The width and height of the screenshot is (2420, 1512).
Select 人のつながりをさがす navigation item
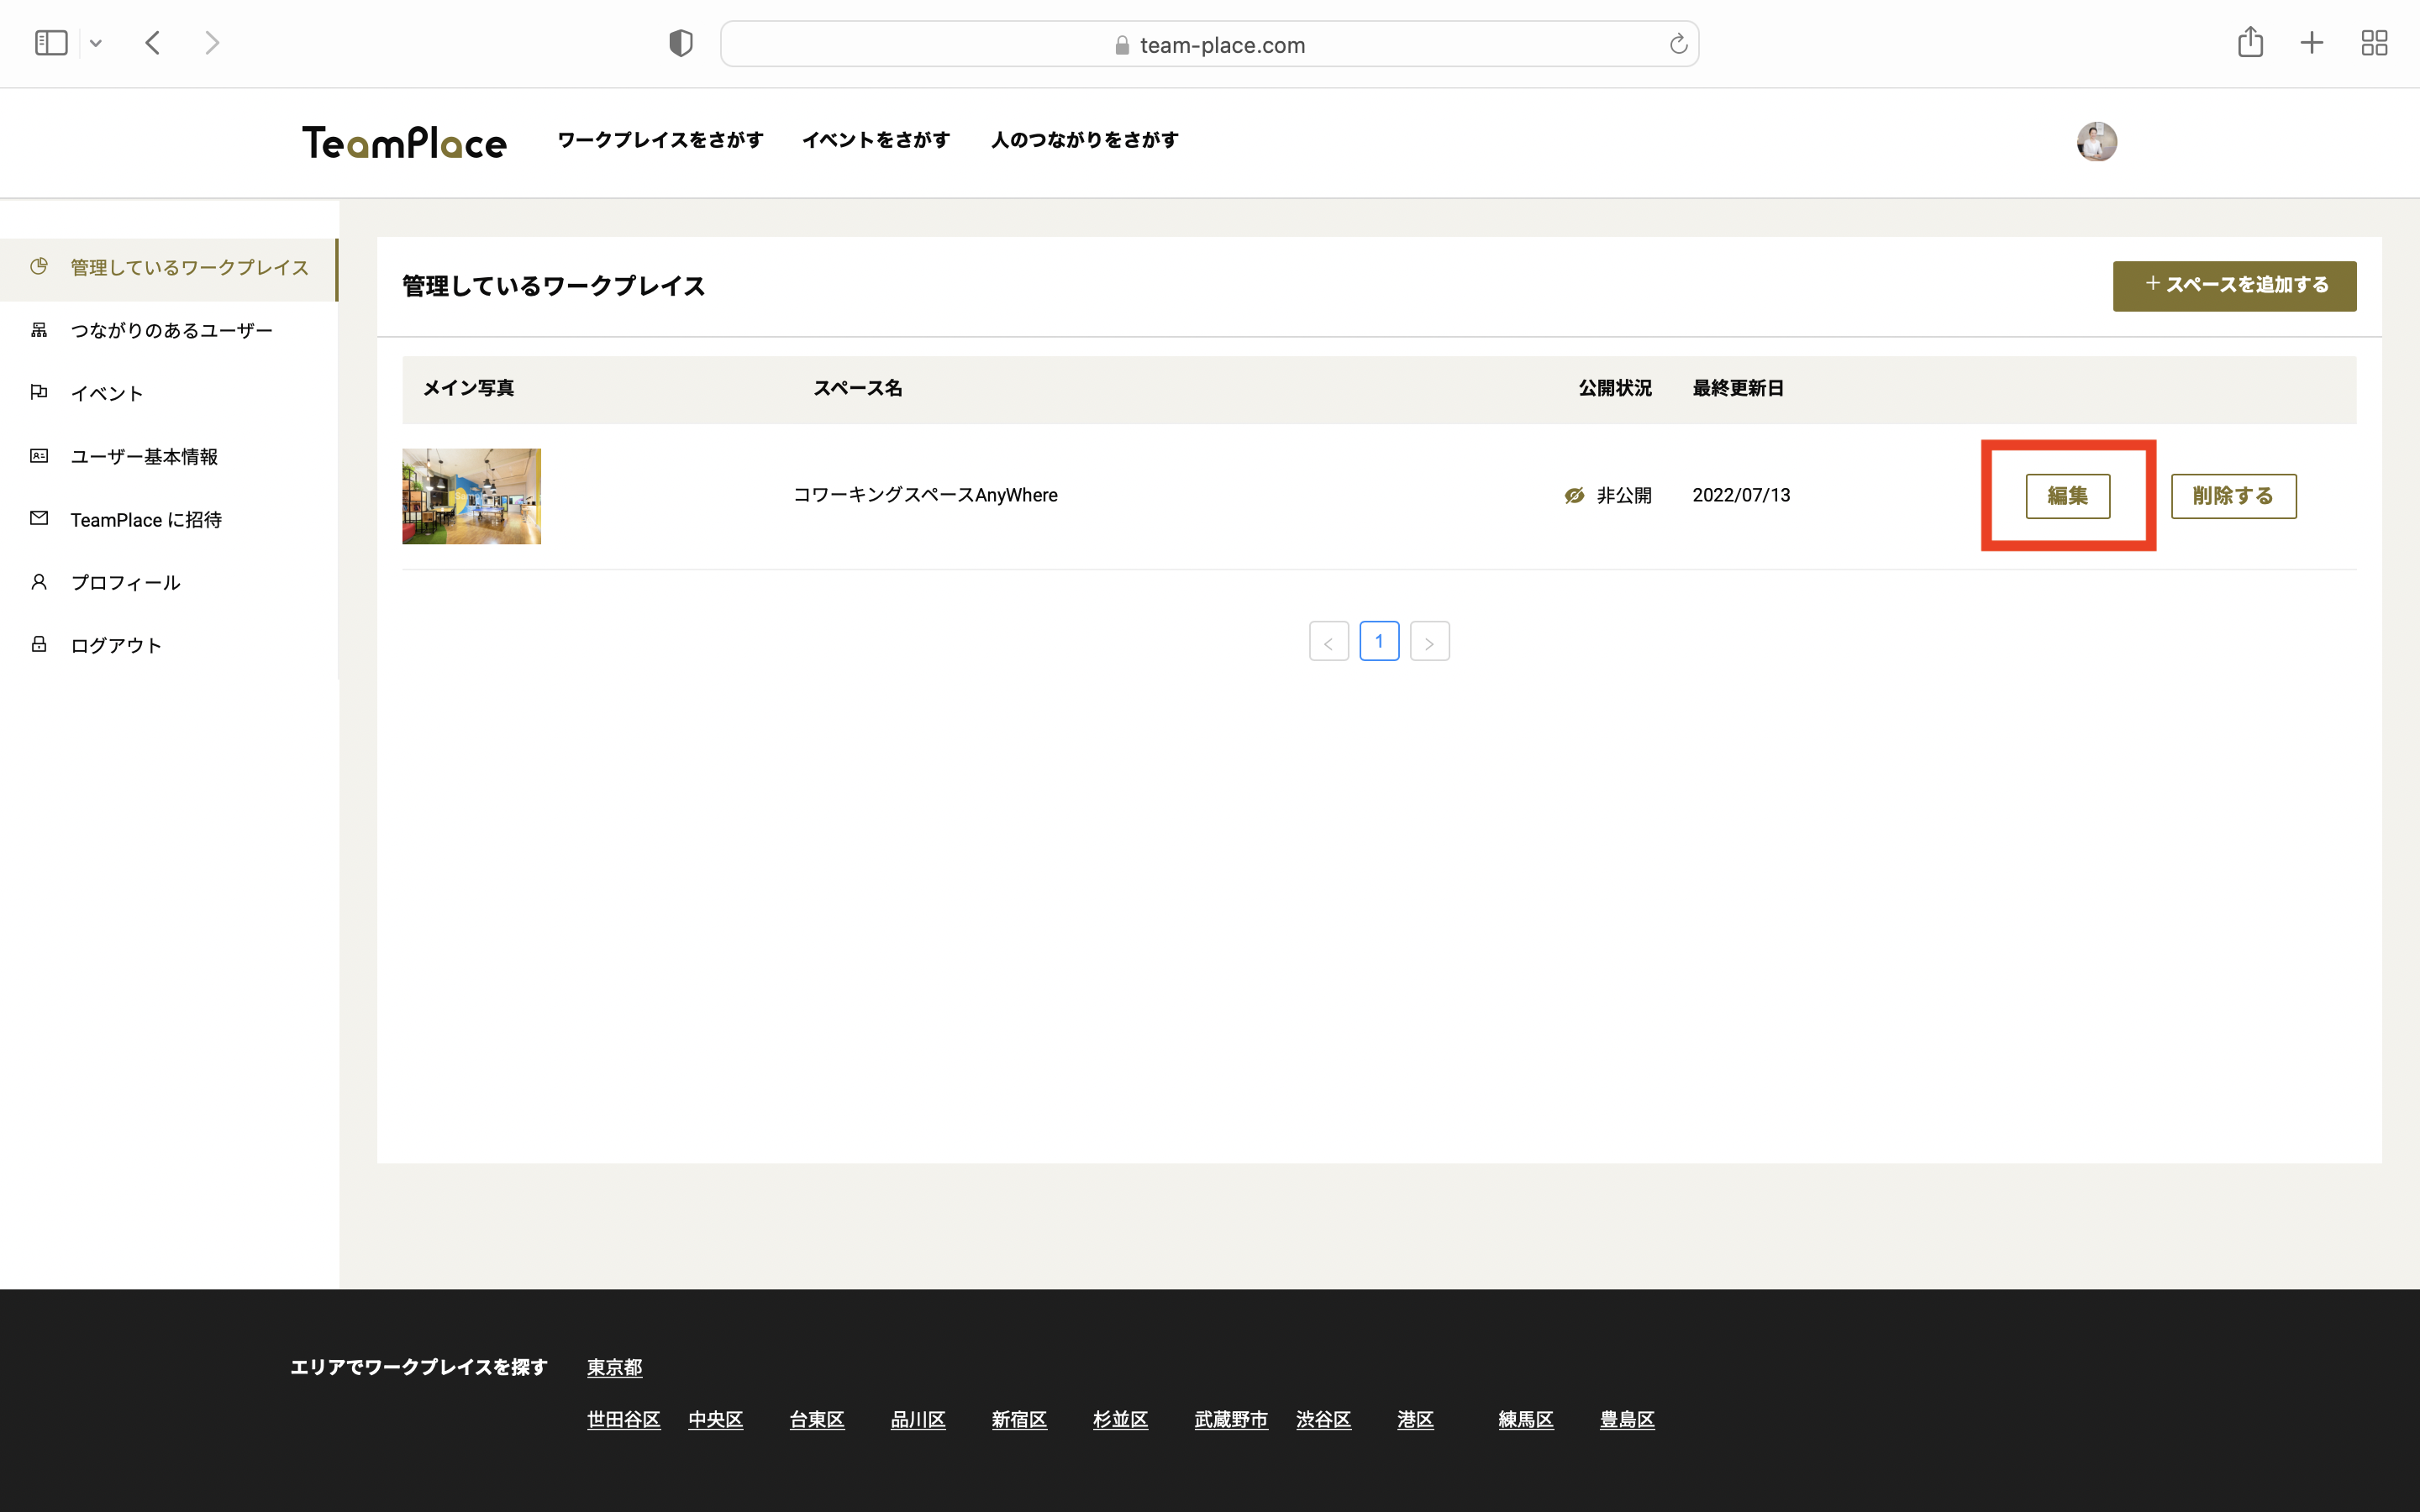[x=1084, y=140]
